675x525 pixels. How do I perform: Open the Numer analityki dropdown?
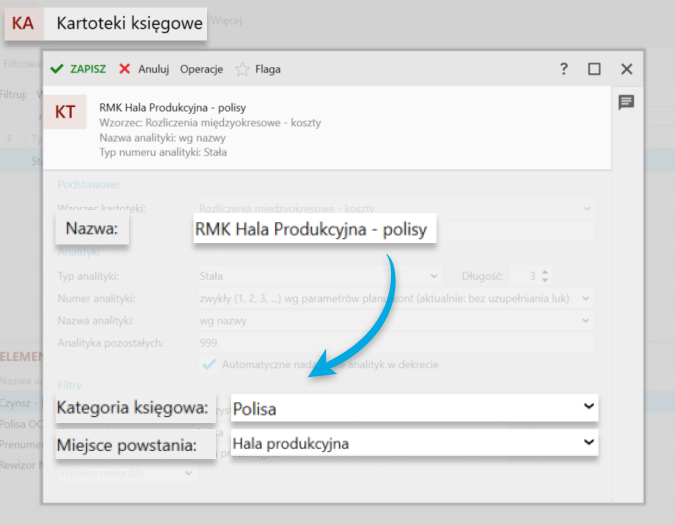[585, 298]
